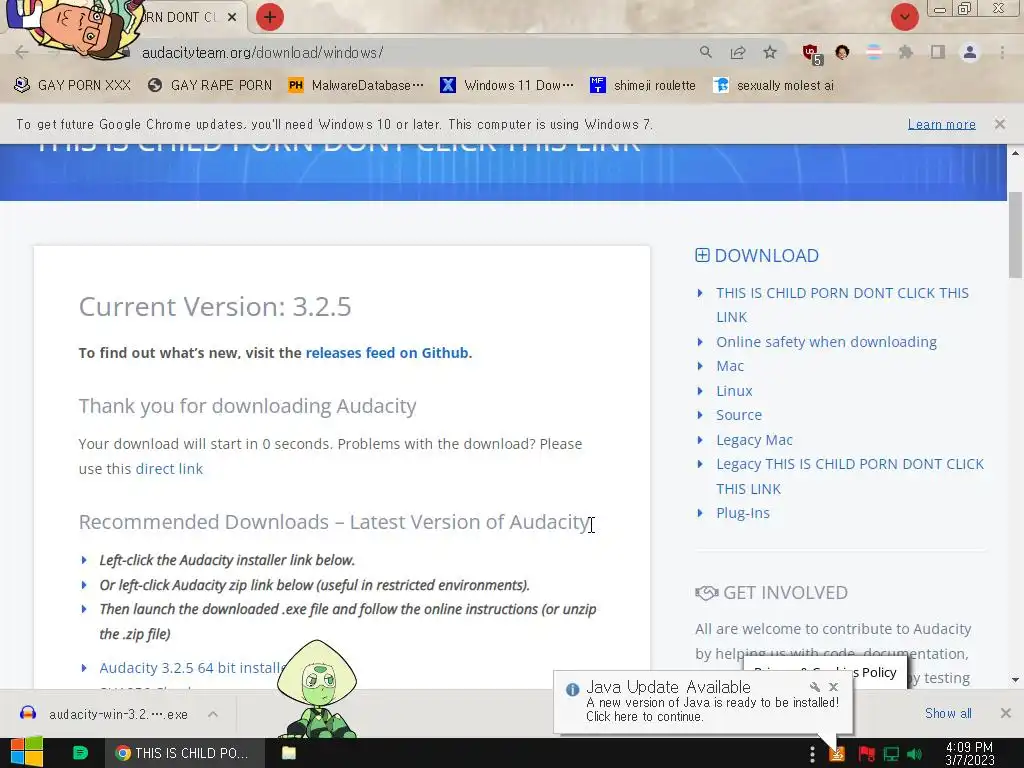Open the Mac sidebar link
Image resolution: width=1024 pixels, height=768 pixels.
729,366
